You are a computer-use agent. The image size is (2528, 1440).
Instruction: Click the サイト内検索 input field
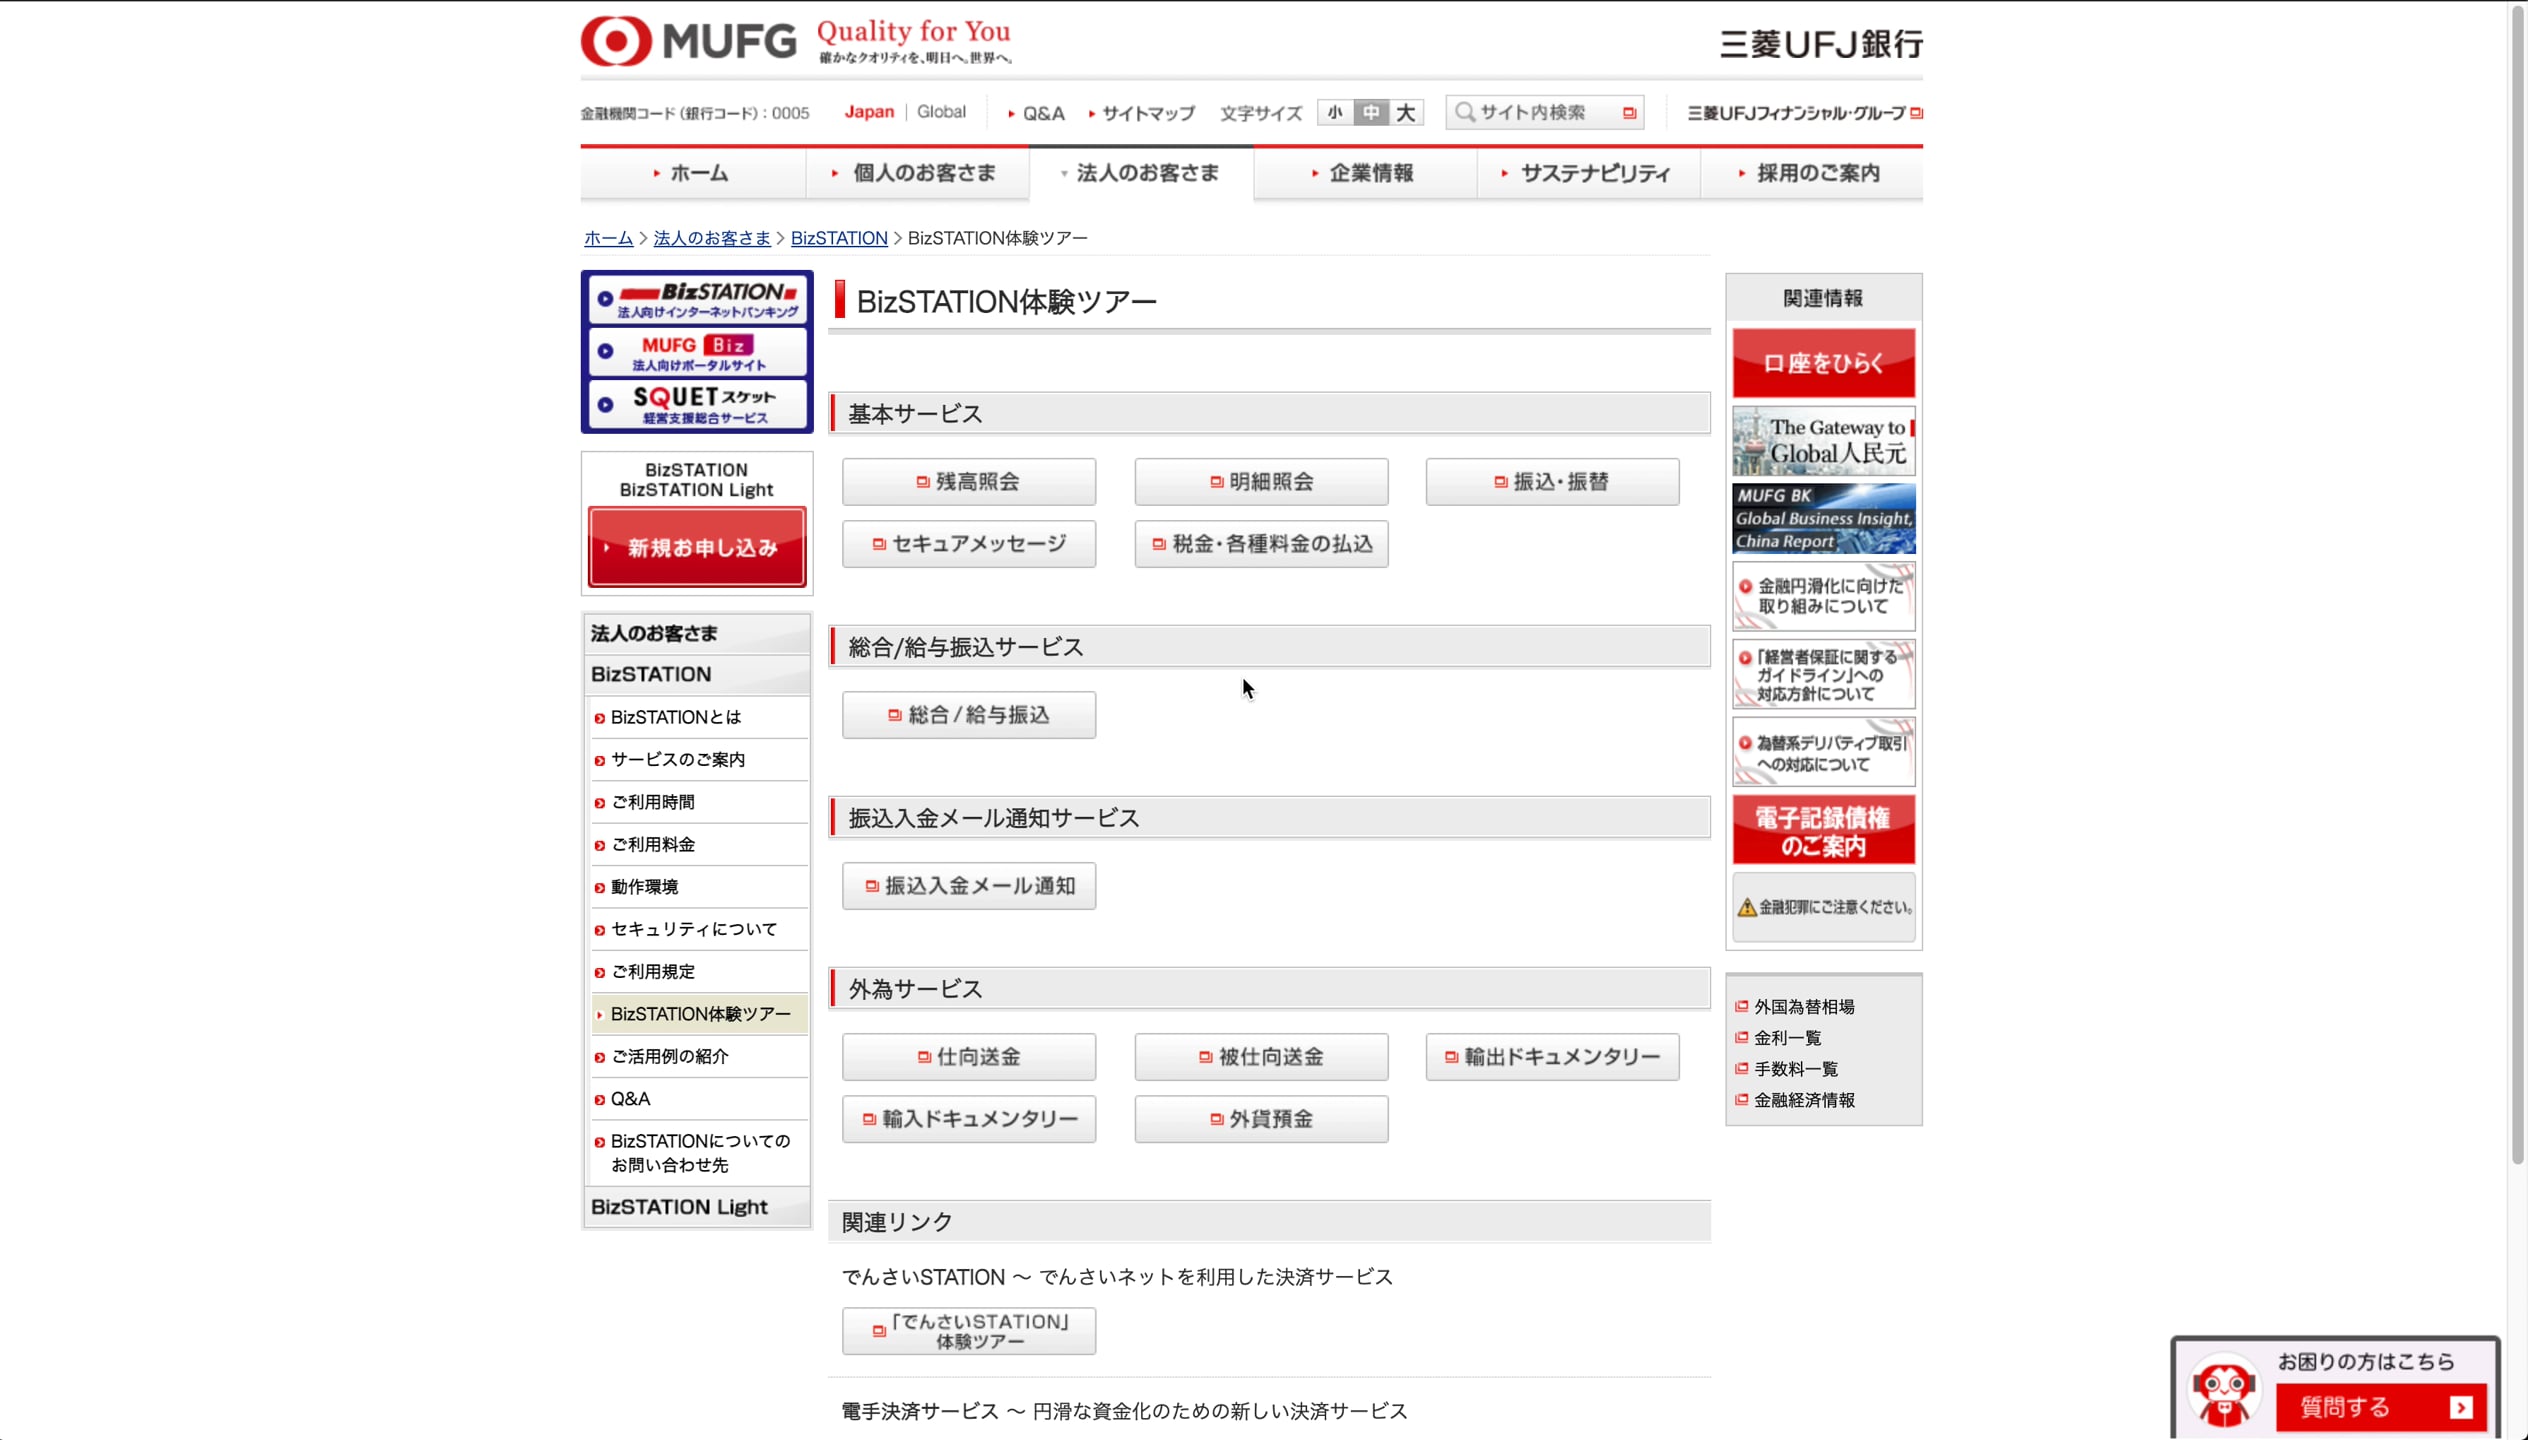1540,112
